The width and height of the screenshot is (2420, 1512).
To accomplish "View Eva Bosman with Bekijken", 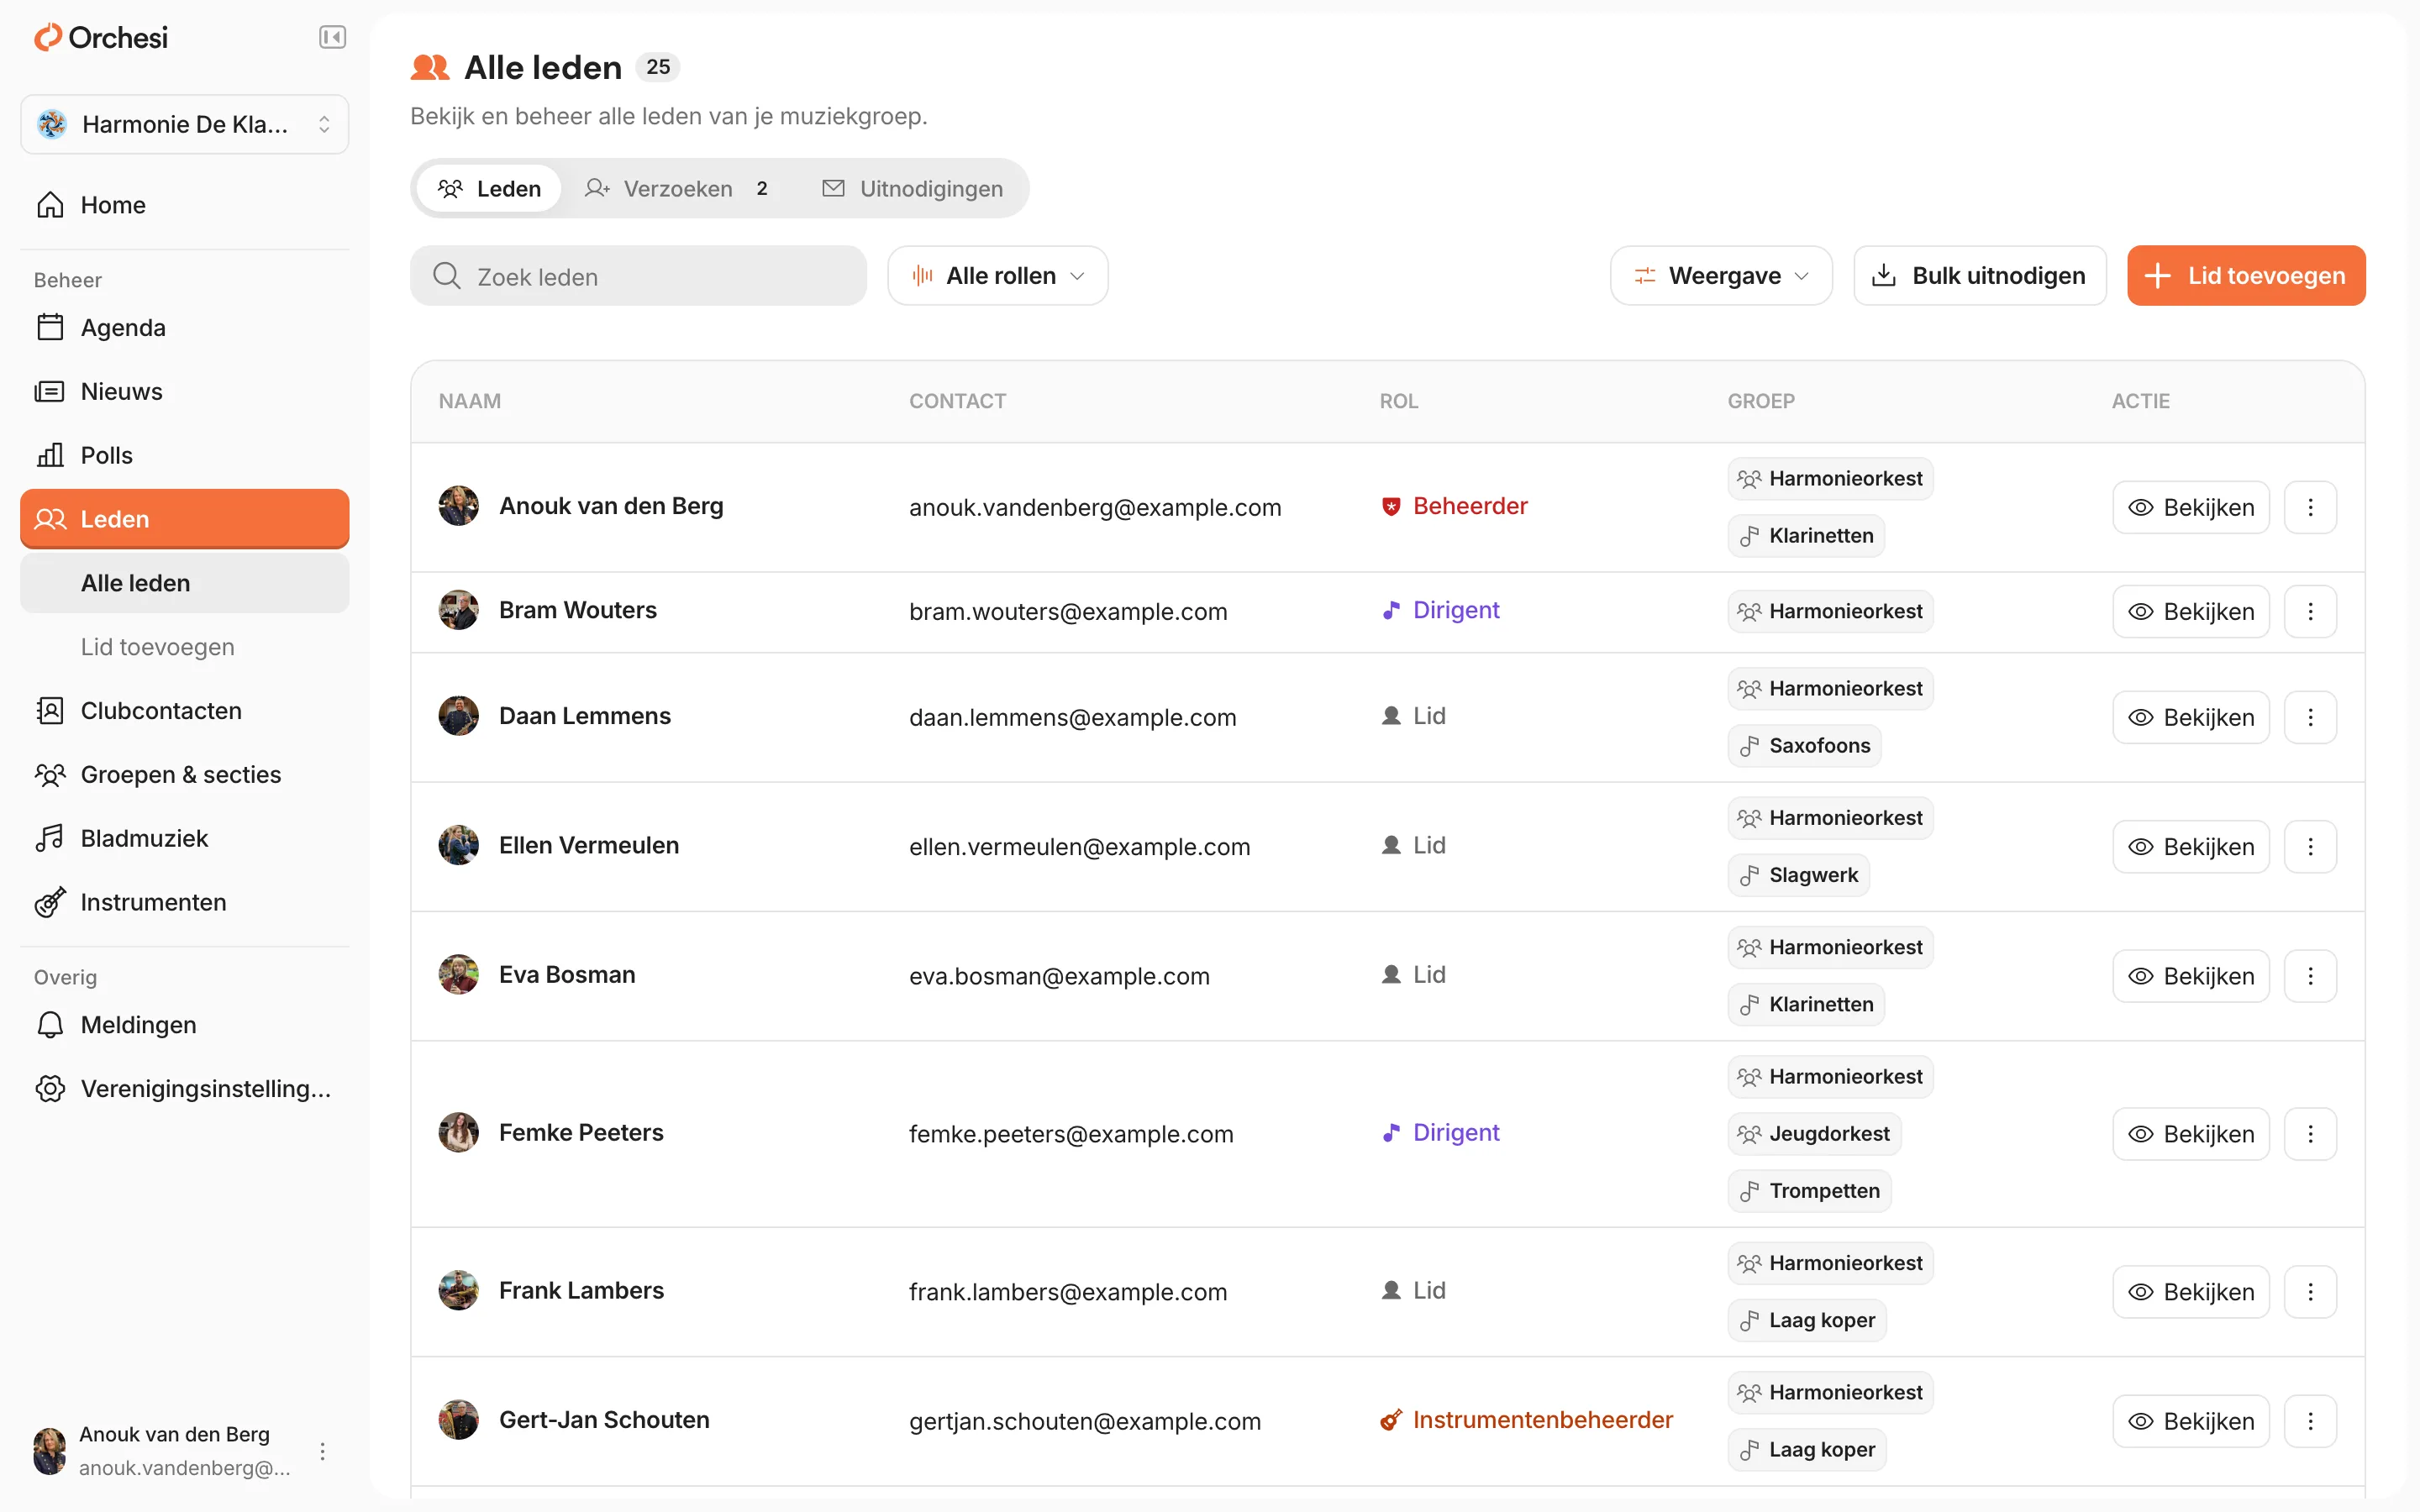I will pyautogui.click(x=2191, y=976).
